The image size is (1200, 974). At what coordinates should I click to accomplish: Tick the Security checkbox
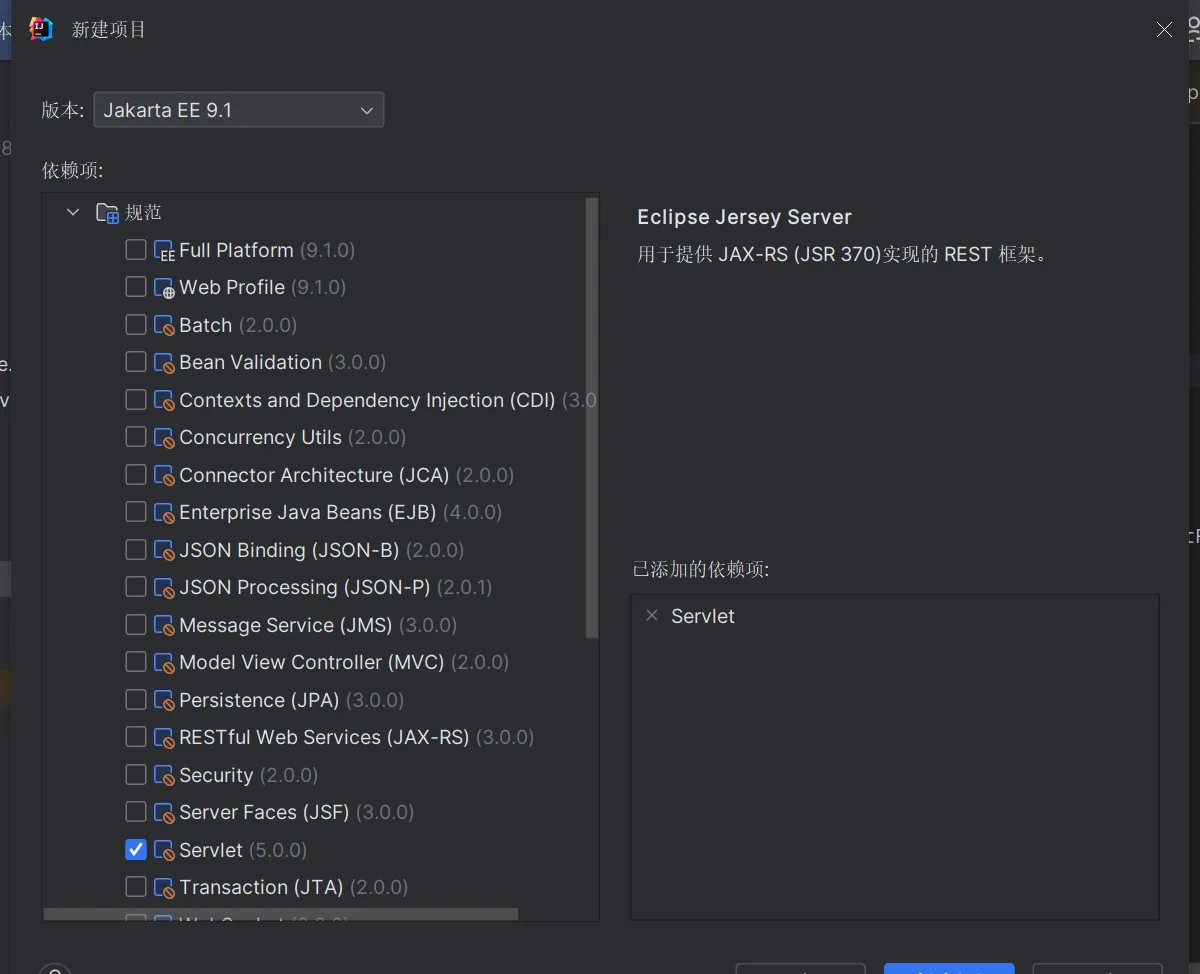136,774
